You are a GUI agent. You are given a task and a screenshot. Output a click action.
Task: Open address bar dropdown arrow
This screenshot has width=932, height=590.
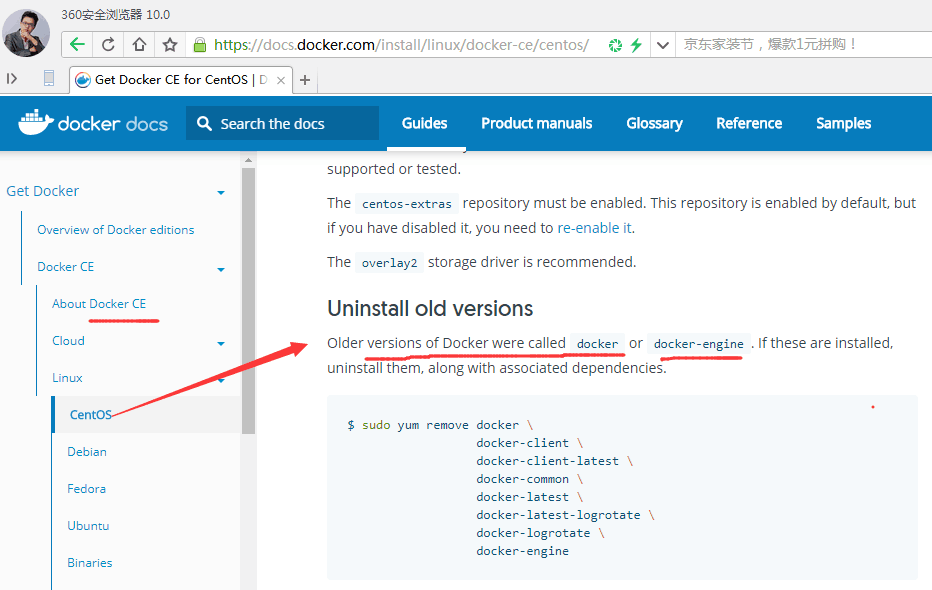tap(663, 45)
